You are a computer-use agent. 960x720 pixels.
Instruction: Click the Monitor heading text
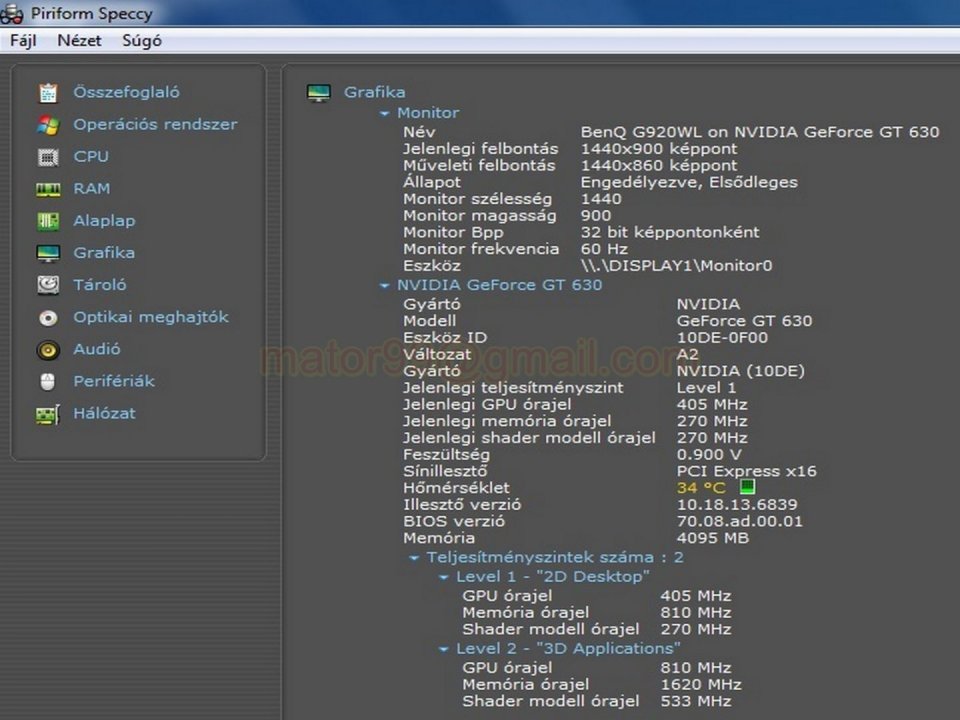(428, 113)
